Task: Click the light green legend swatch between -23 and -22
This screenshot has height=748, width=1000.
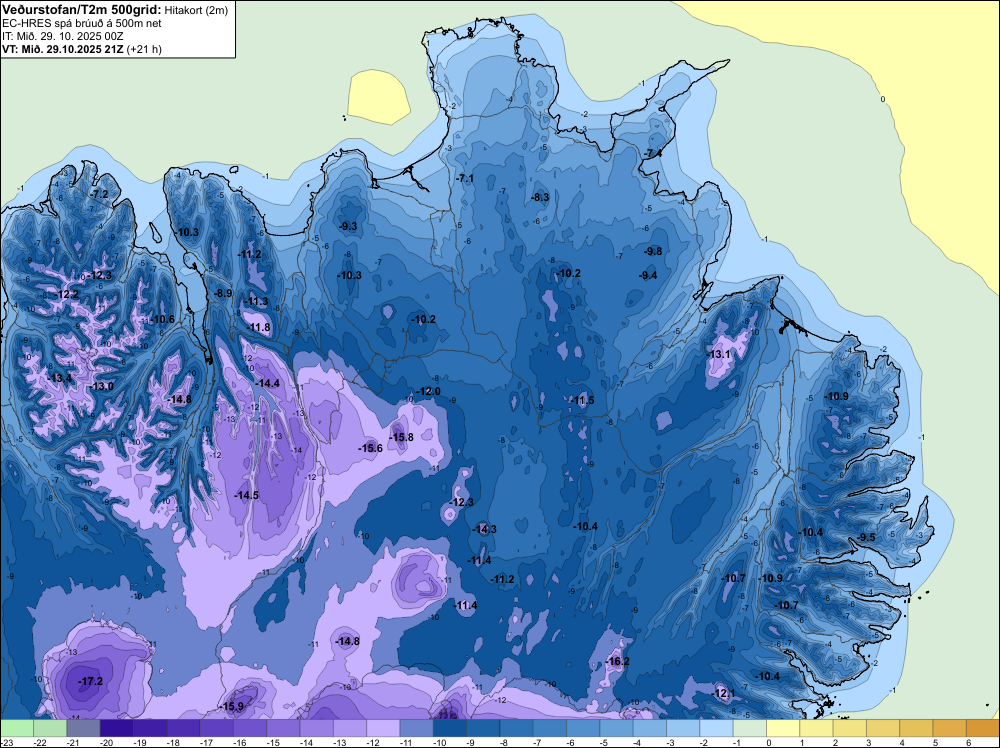Action: (x=17, y=728)
